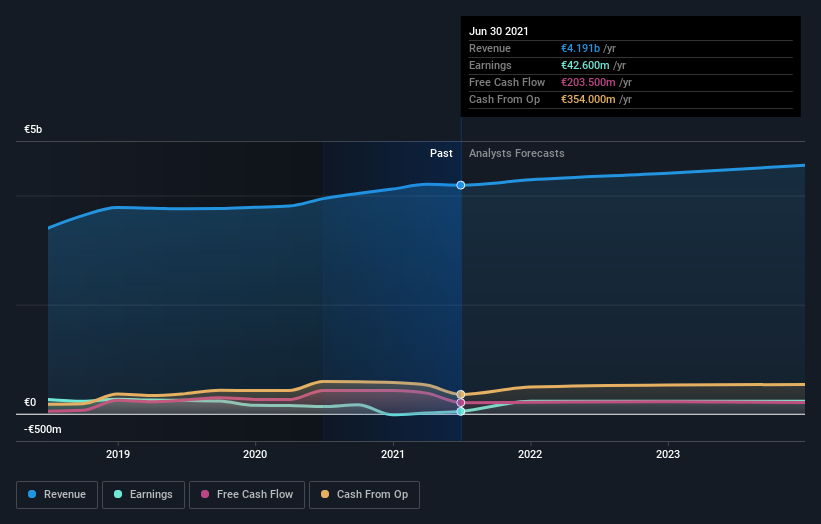Click the €203.500m free cash flow value
Screen dimensions: 821x524
click(x=588, y=82)
